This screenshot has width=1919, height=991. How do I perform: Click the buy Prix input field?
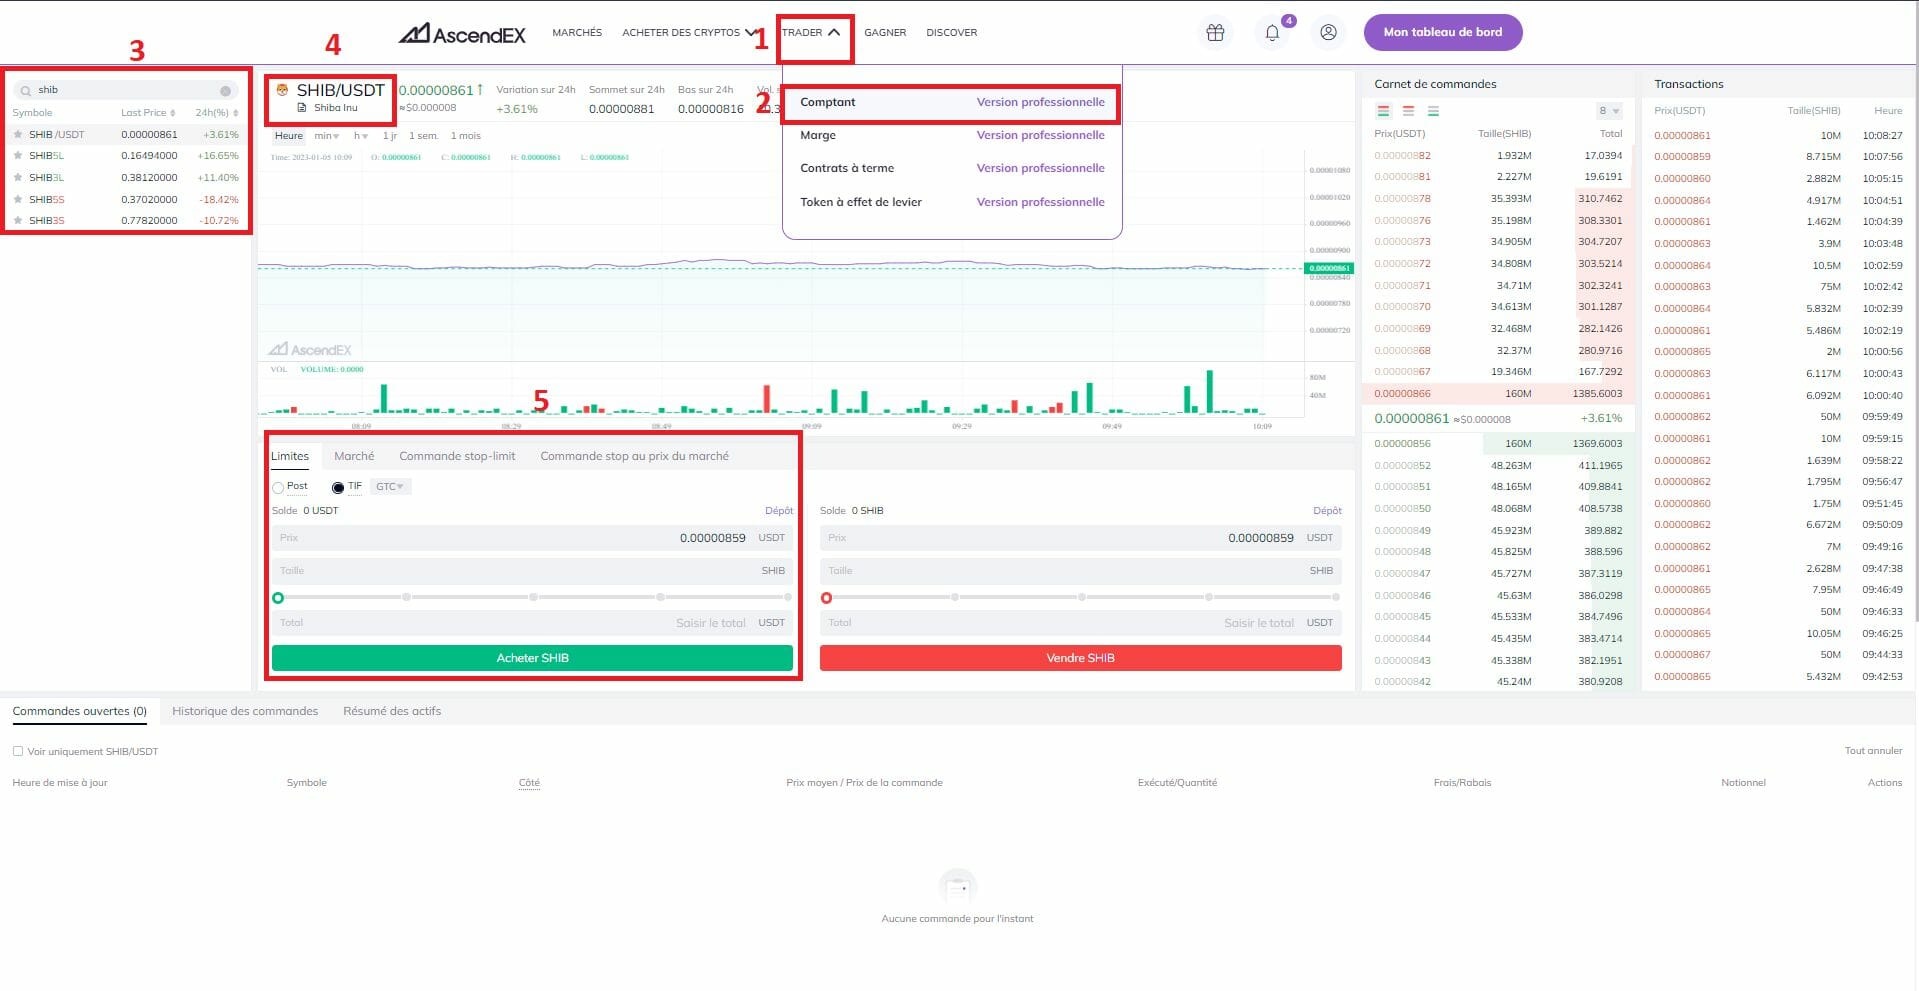click(532, 538)
